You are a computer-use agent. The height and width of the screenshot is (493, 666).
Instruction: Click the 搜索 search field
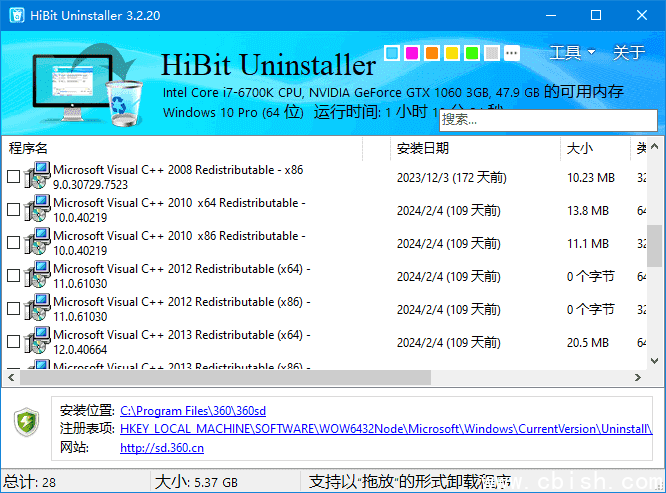pos(546,120)
